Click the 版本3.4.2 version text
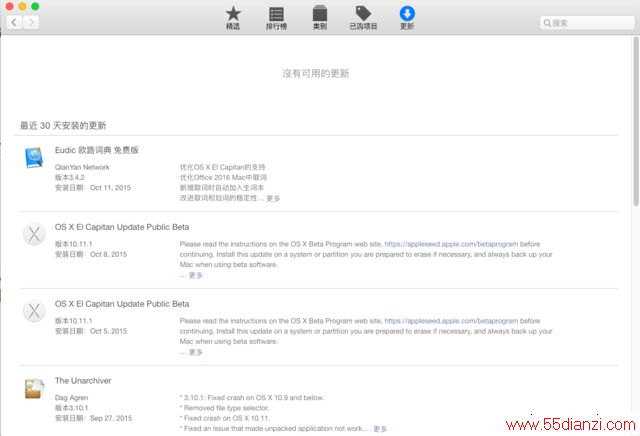Viewport: 640px width, 436px height. click(70, 178)
